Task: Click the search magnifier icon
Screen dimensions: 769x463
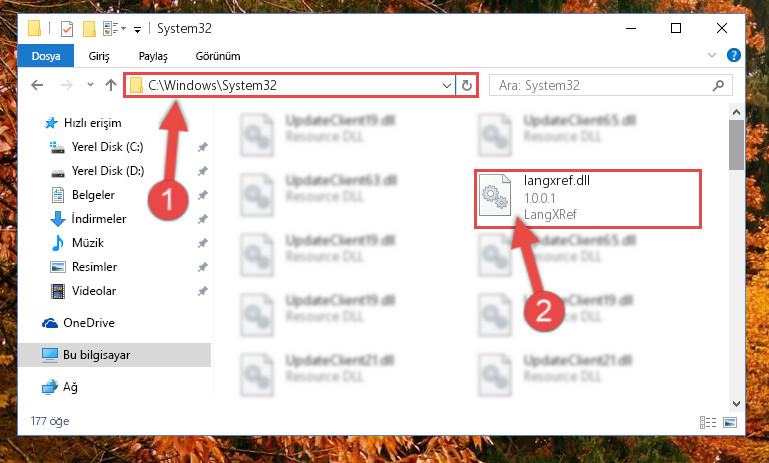Action: click(x=718, y=86)
